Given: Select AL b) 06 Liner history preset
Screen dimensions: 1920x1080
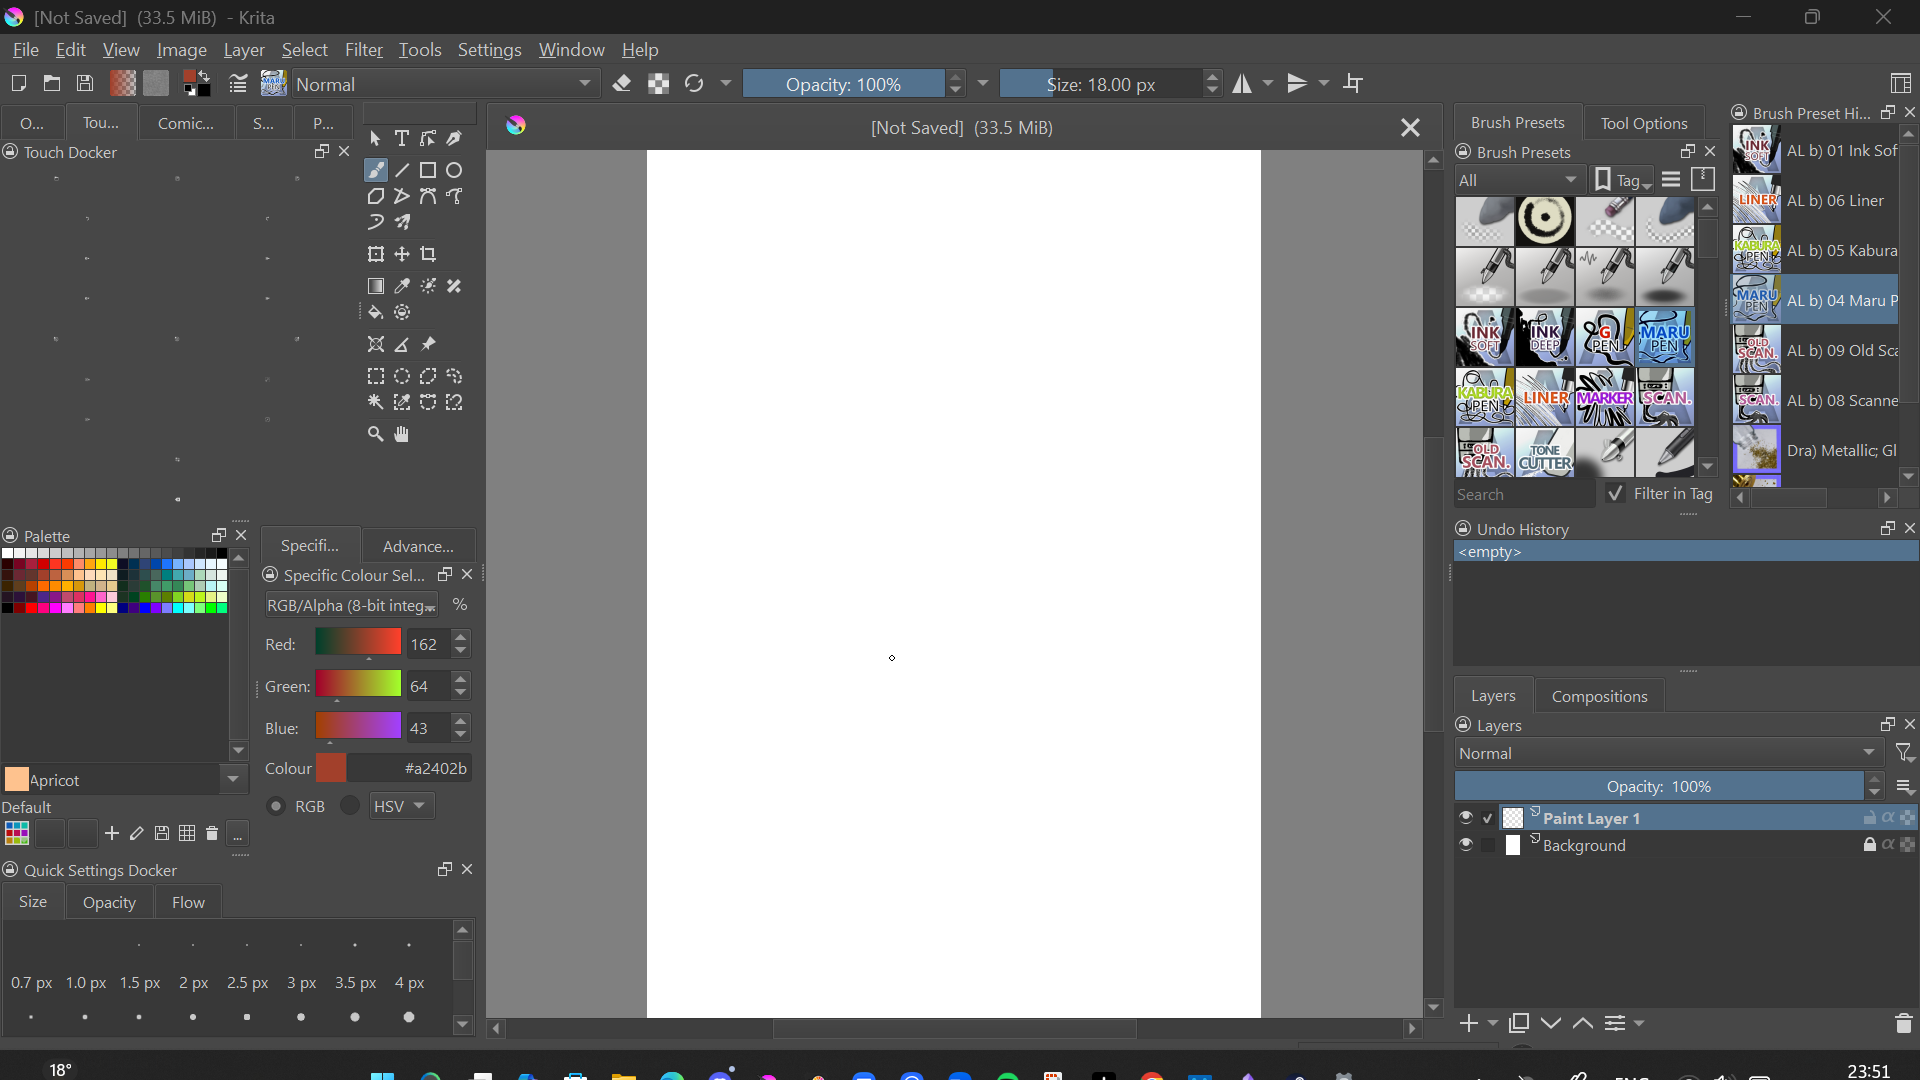Looking at the screenshot, I should [1815, 201].
